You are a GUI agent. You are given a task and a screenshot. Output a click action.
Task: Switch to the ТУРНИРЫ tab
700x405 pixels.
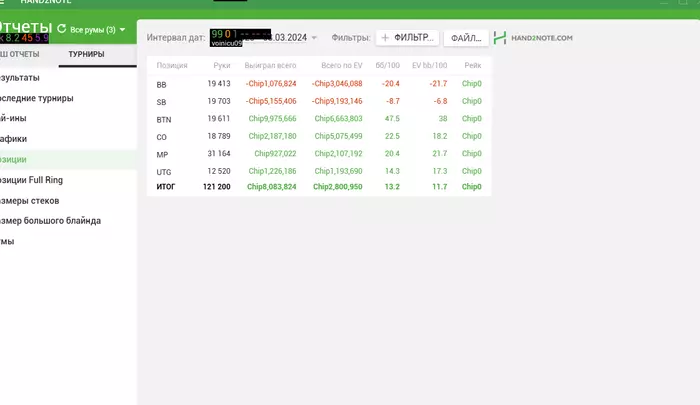coord(87,54)
